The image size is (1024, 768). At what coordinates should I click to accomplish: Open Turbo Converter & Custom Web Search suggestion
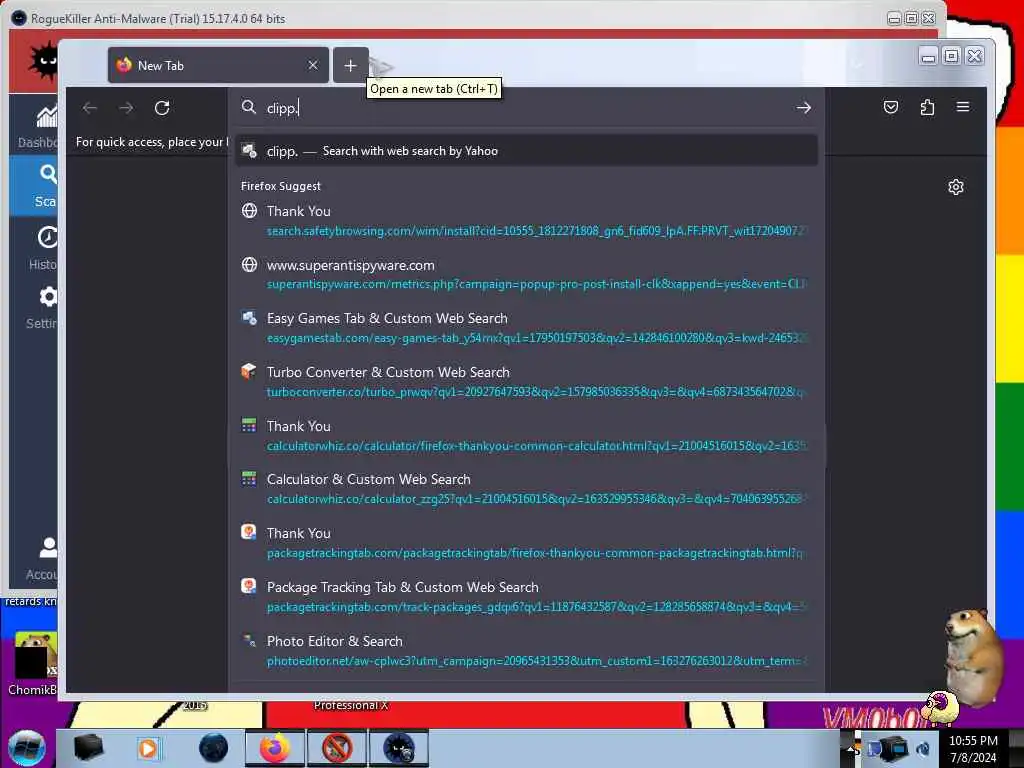(526, 381)
